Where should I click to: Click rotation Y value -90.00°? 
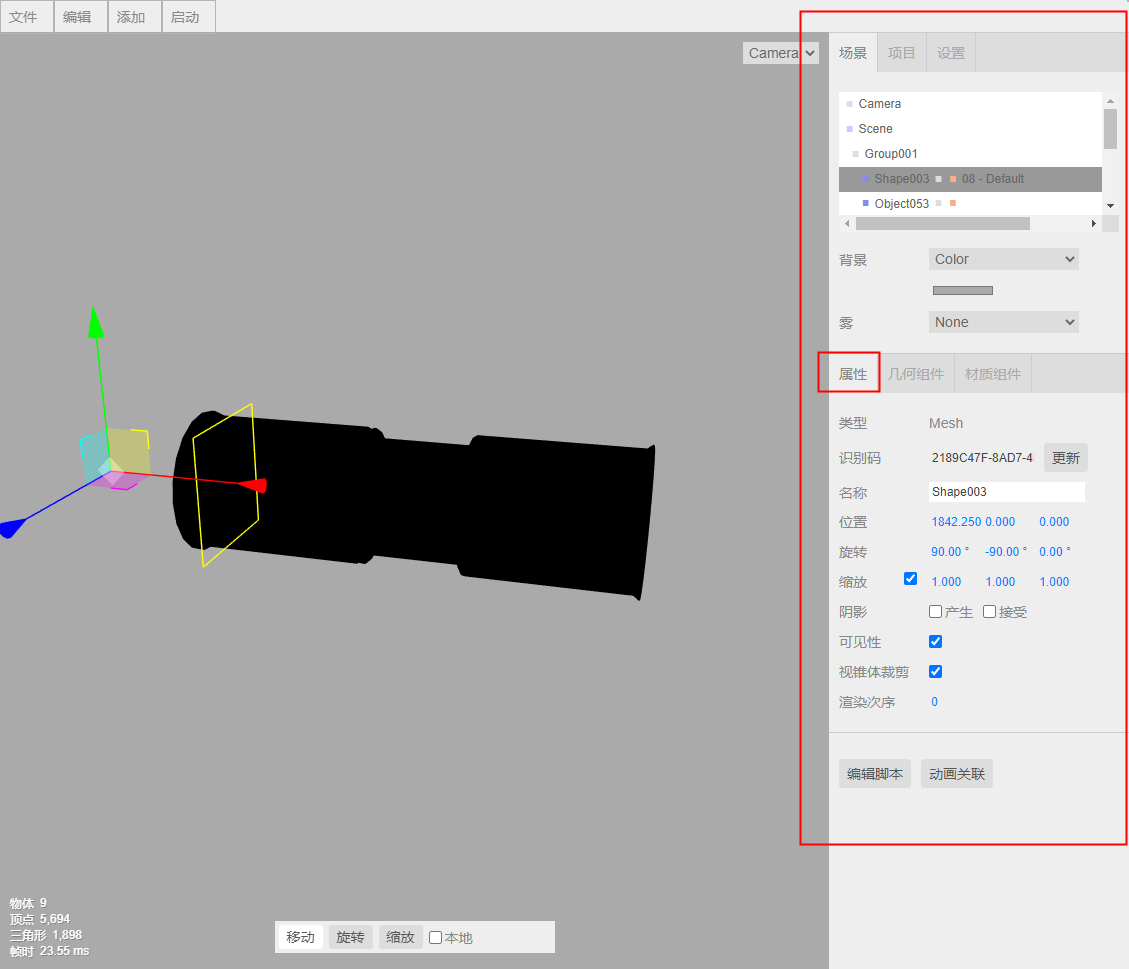1006,551
